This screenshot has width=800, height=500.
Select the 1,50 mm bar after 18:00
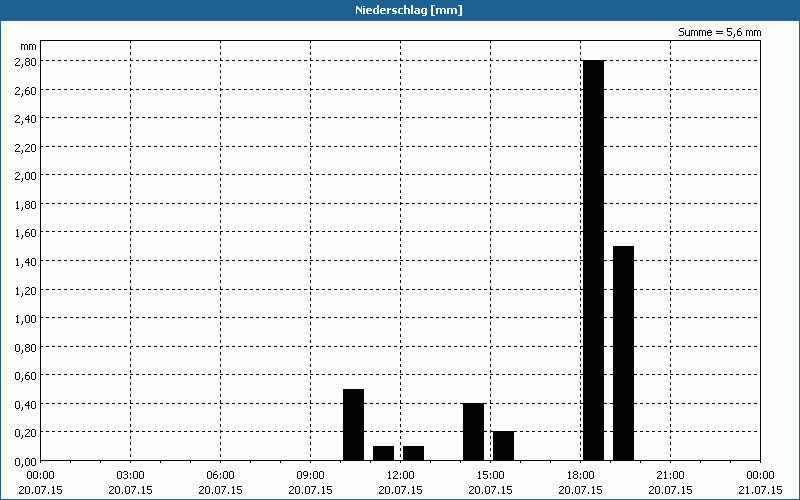[x=623, y=353]
